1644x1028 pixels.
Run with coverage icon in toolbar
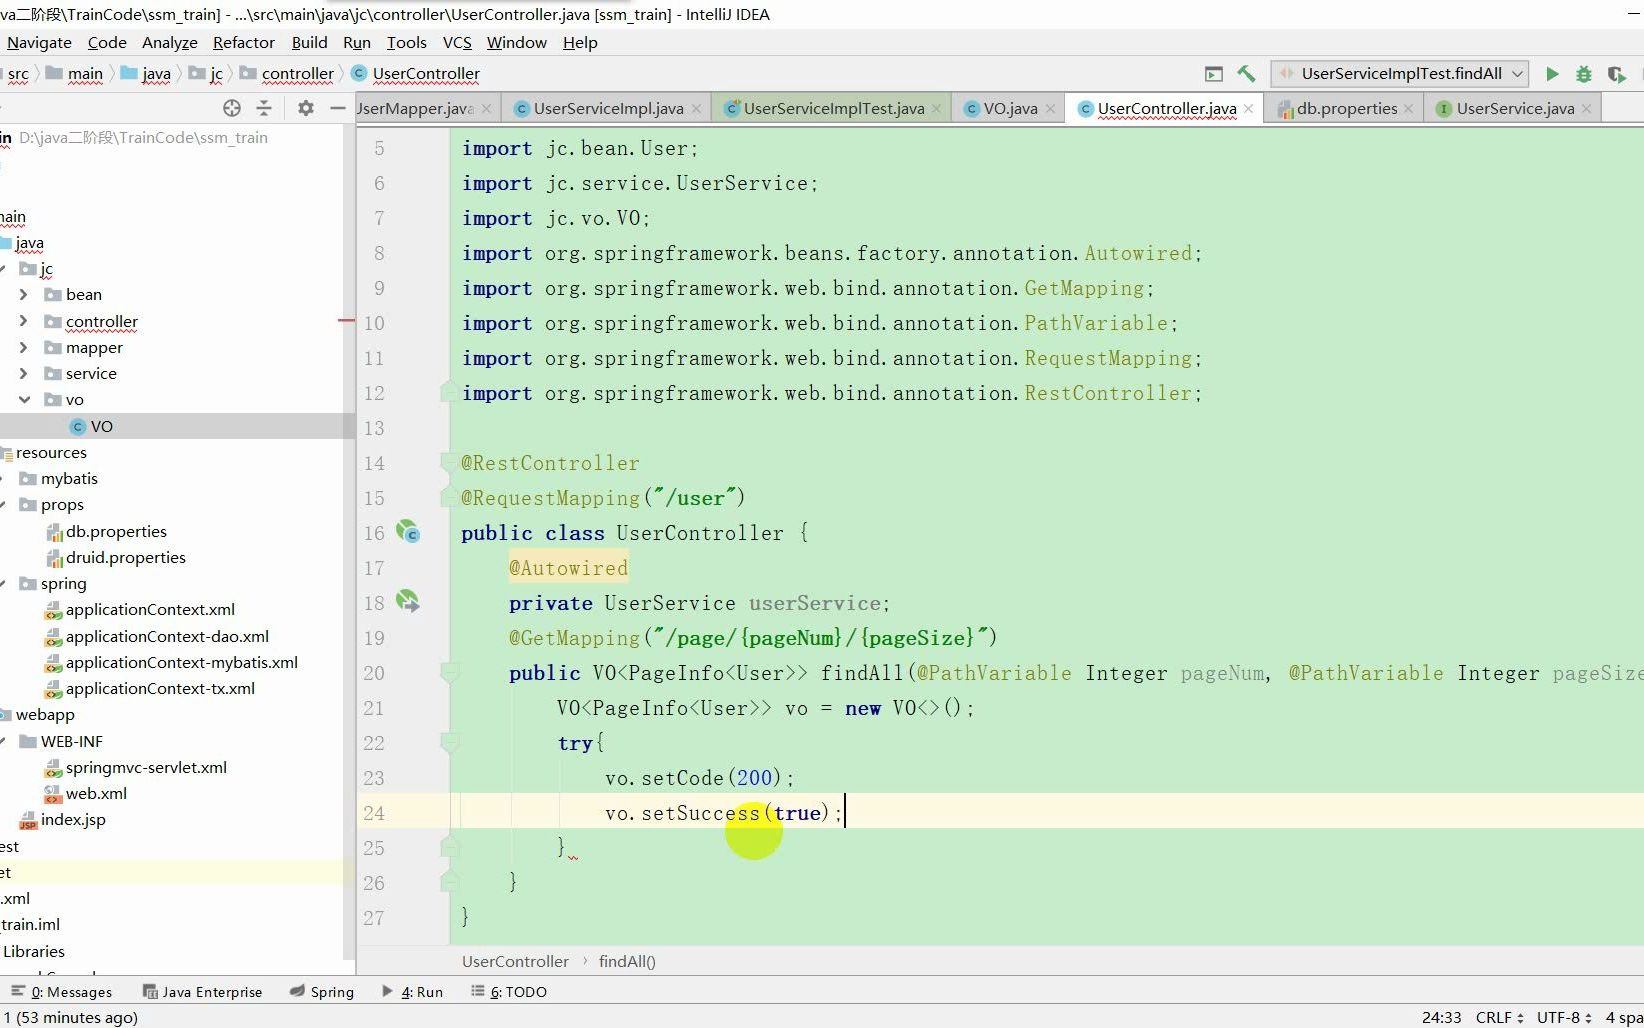tap(1616, 74)
